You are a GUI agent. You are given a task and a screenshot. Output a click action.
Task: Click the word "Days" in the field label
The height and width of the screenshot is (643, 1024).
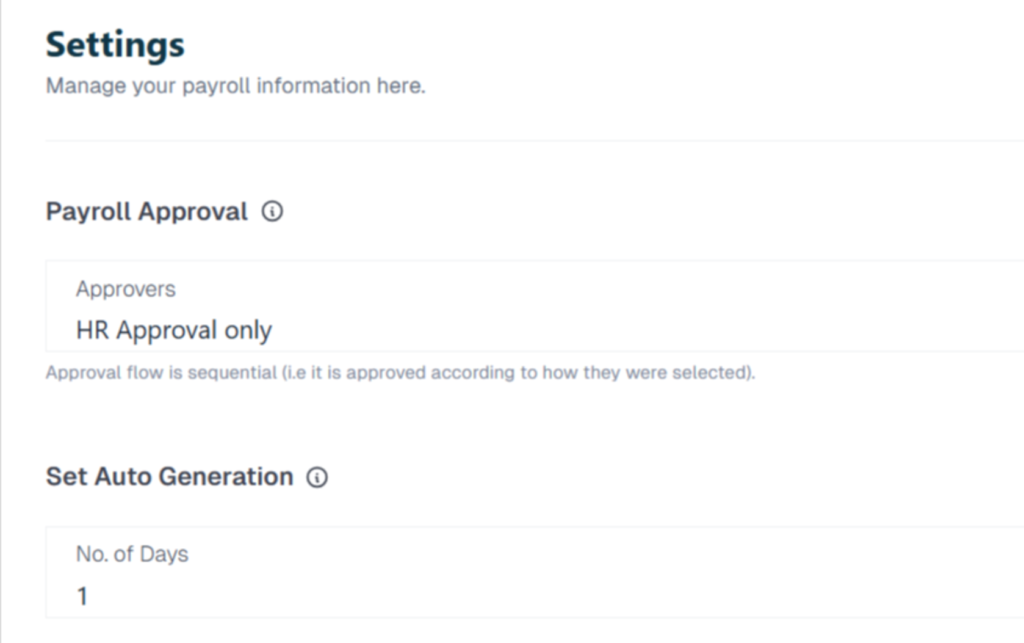tap(165, 554)
